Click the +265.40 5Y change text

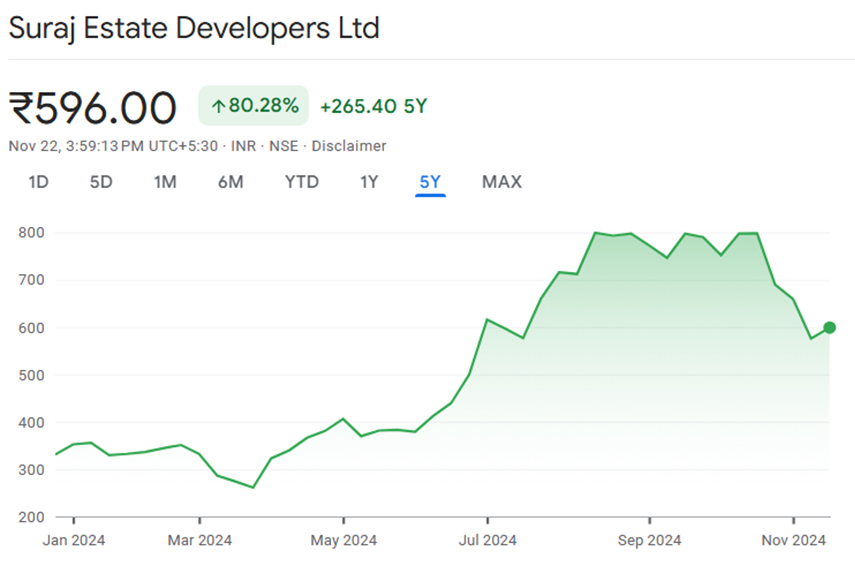click(x=374, y=106)
